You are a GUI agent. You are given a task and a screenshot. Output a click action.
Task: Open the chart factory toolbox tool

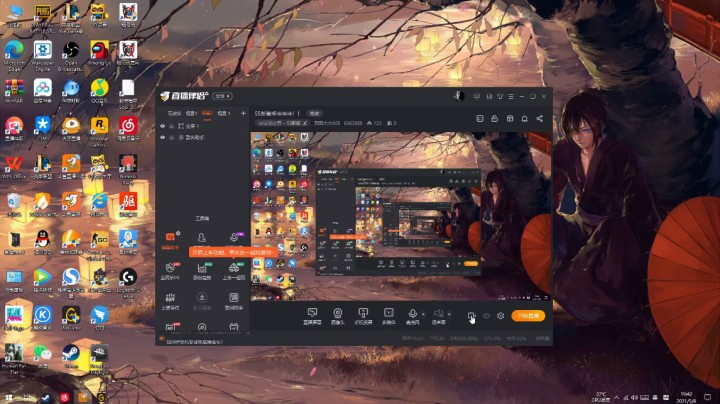(202, 270)
